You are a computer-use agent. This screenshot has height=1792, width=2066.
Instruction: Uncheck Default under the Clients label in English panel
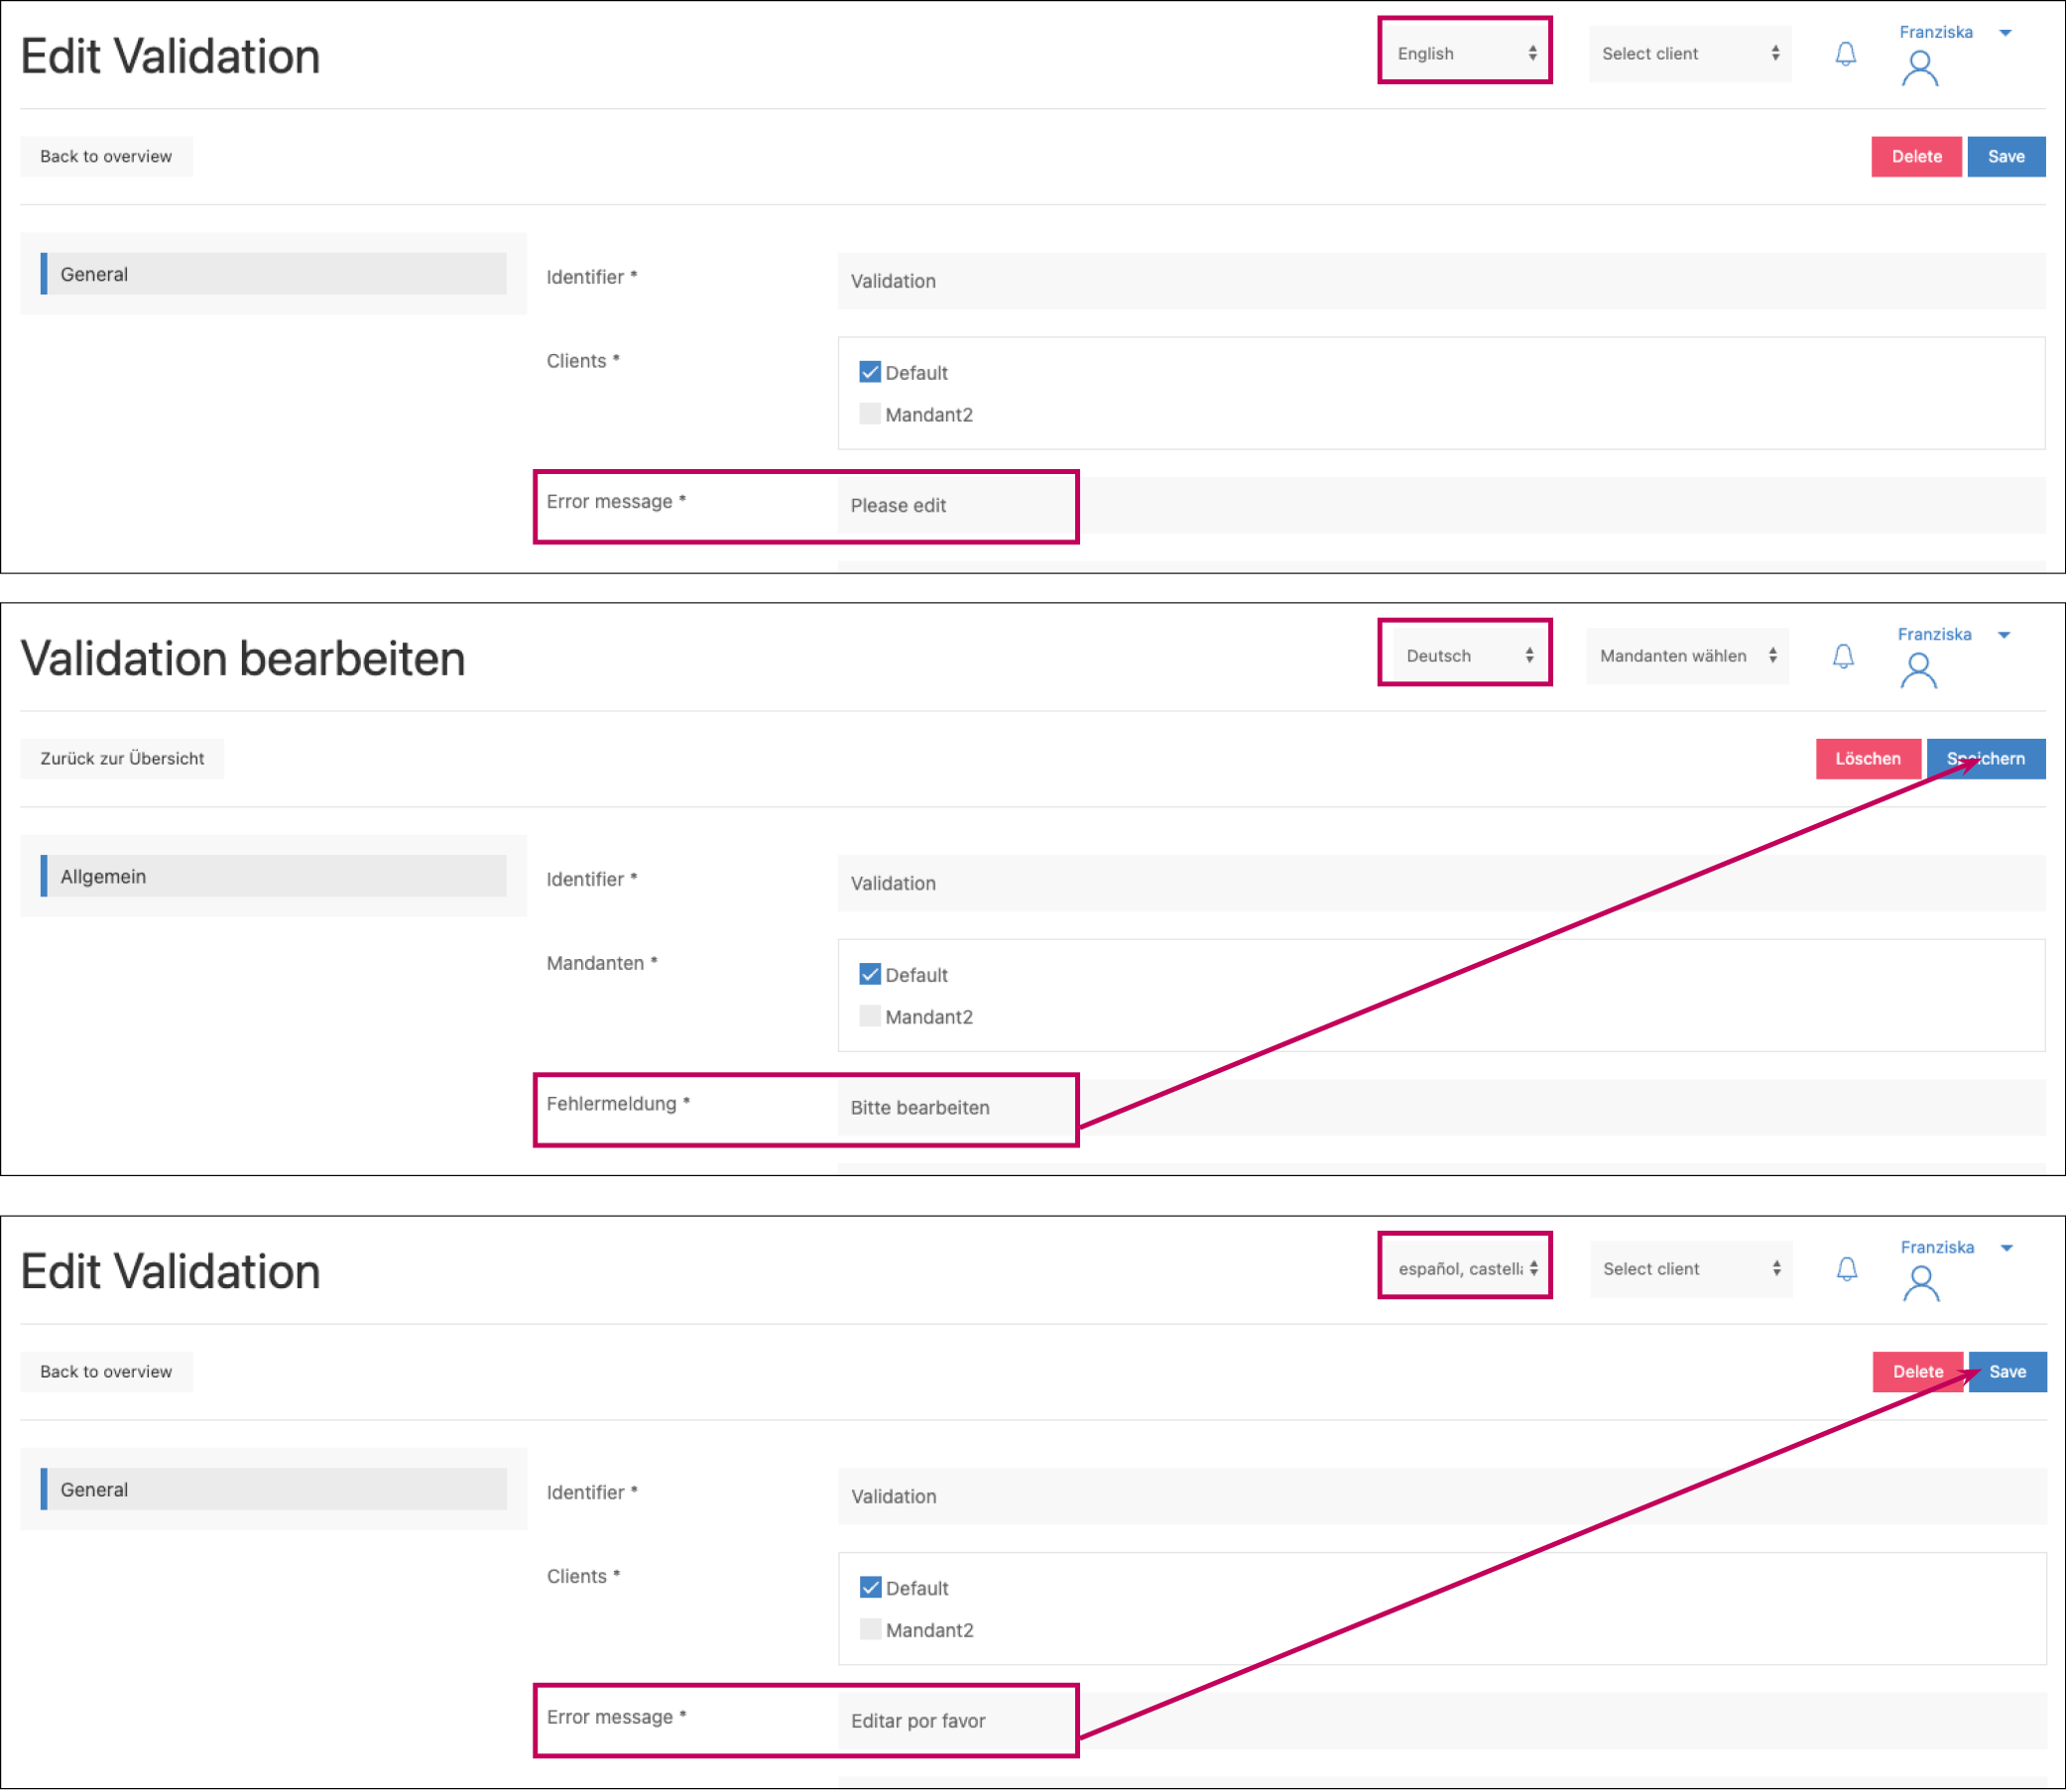click(869, 372)
